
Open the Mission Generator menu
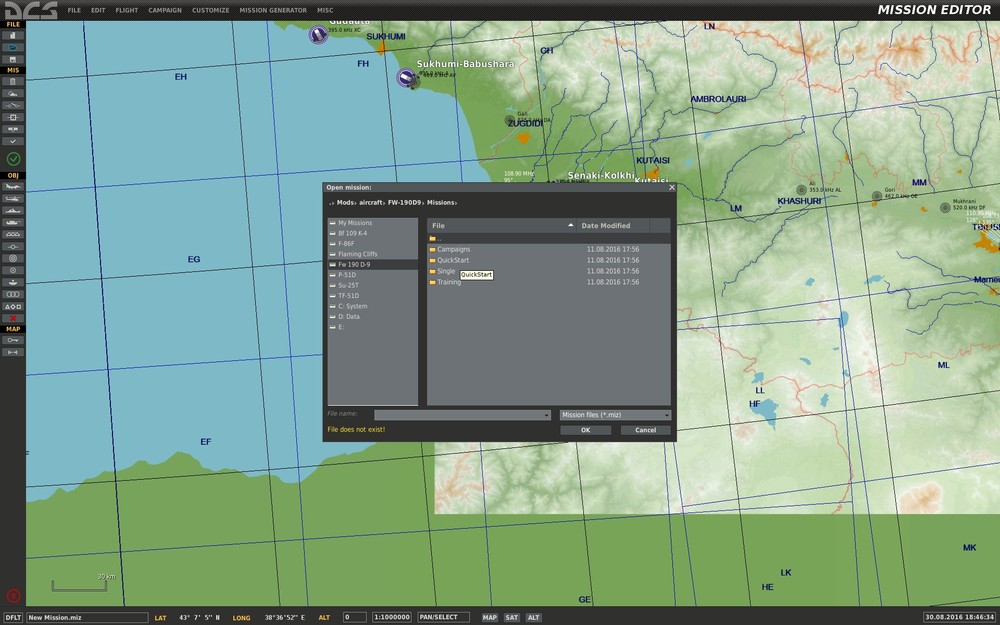coord(273,10)
